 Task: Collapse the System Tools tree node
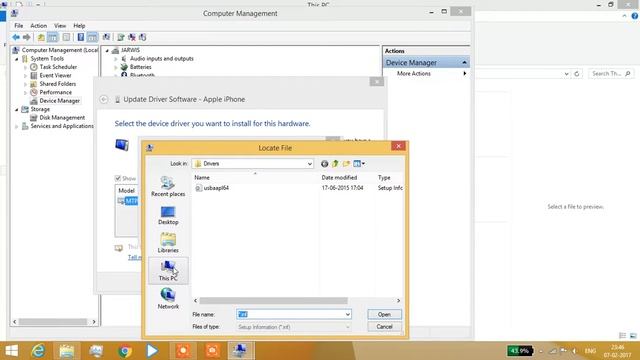coord(17,59)
